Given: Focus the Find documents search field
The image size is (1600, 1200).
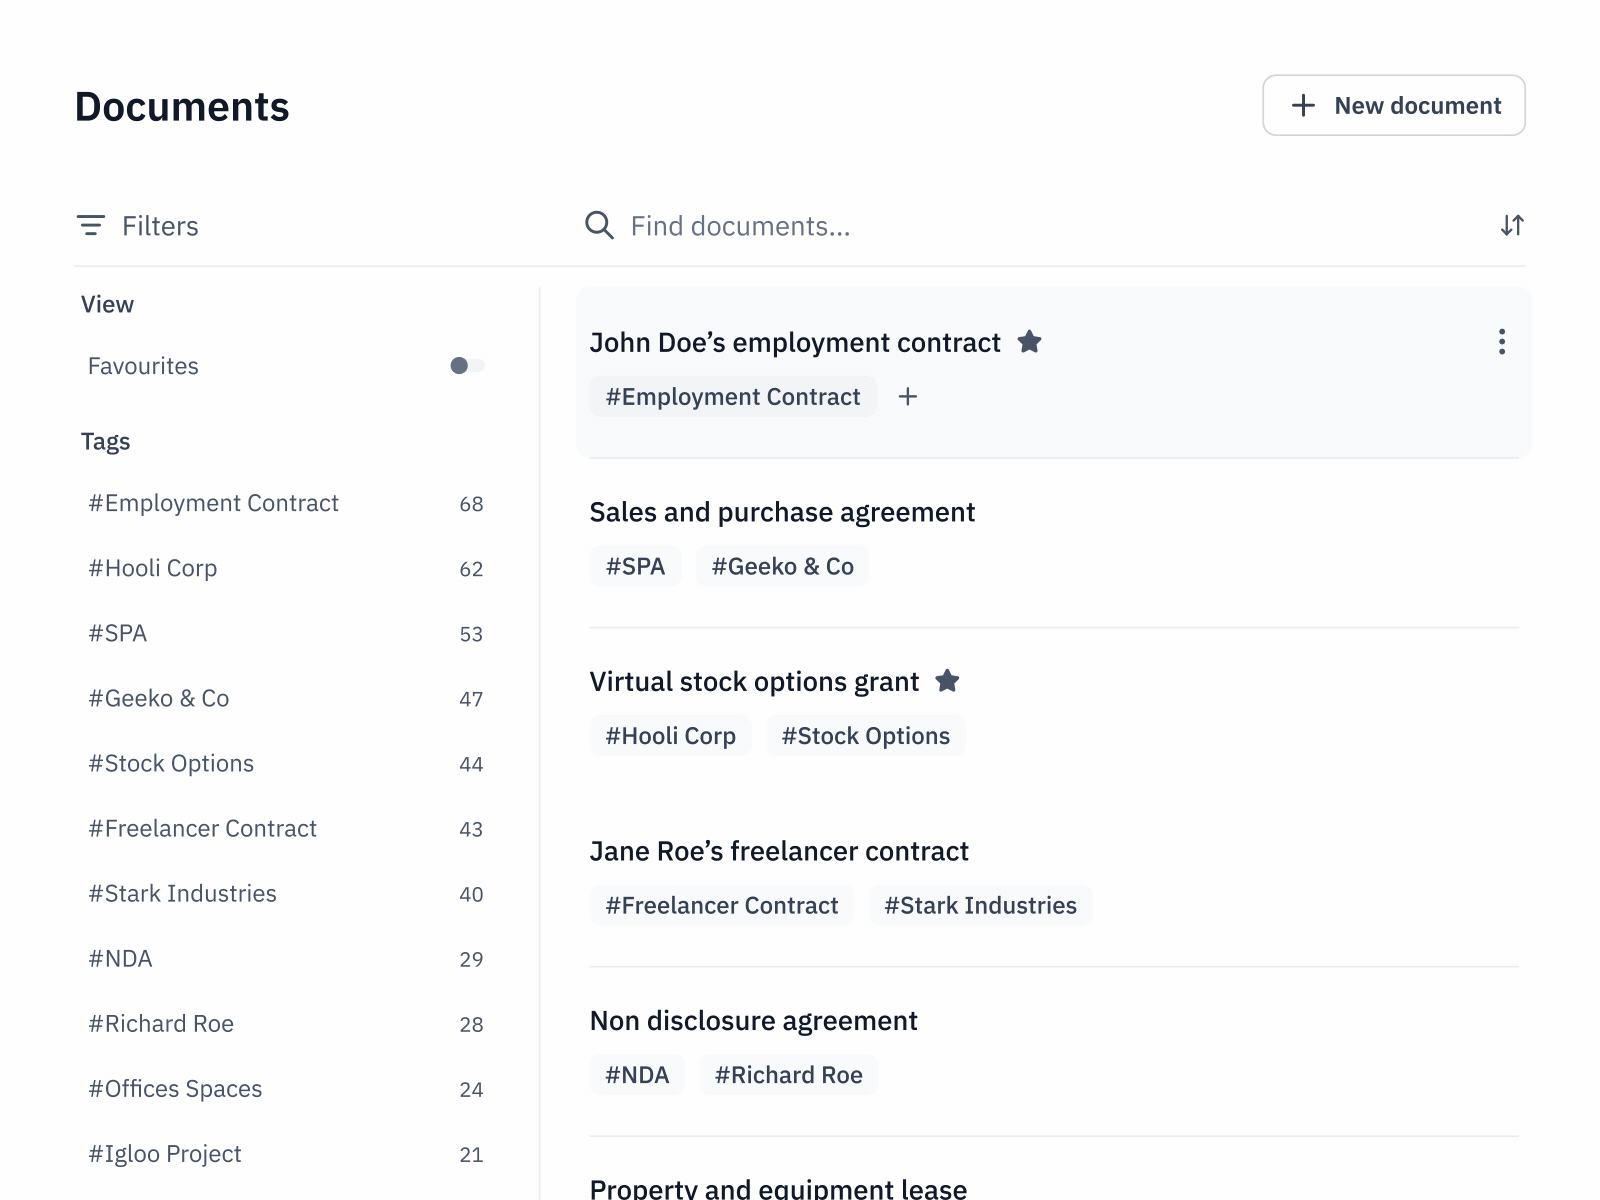Looking at the screenshot, I should [1000, 226].
